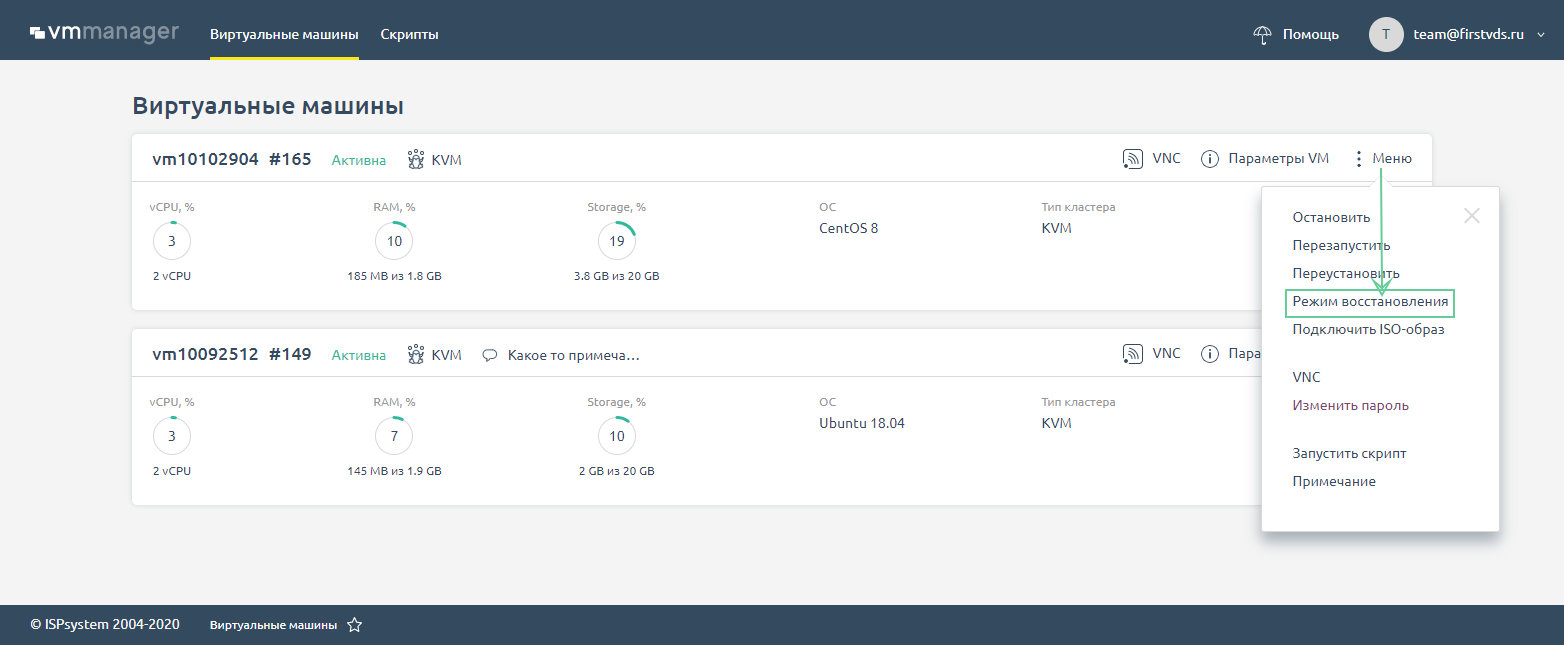Click the info icon on vm10092512 row
The image size is (1564, 645).
click(1209, 354)
